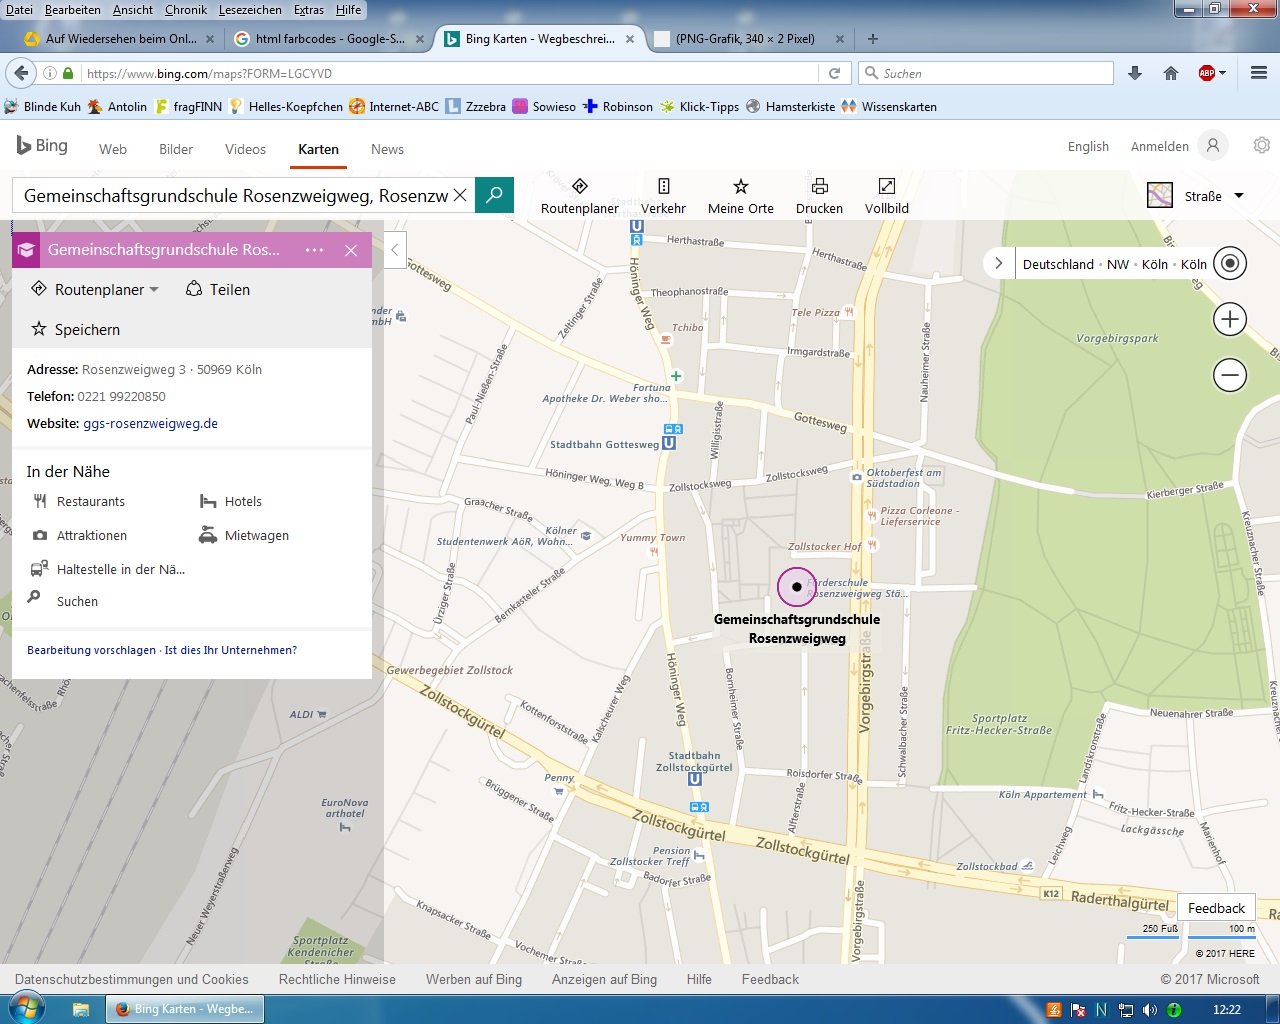Open the Adblock Plus dropdown
The image size is (1280, 1024).
tap(1222, 73)
